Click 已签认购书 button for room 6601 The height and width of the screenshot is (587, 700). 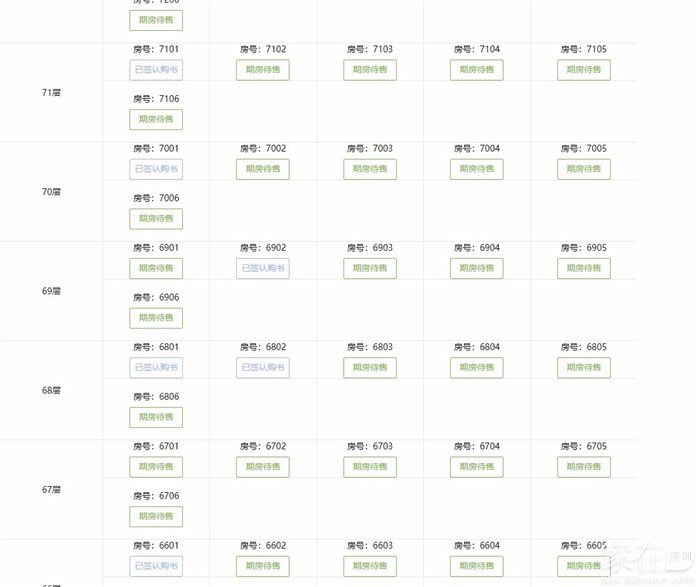(x=156, y=566)
